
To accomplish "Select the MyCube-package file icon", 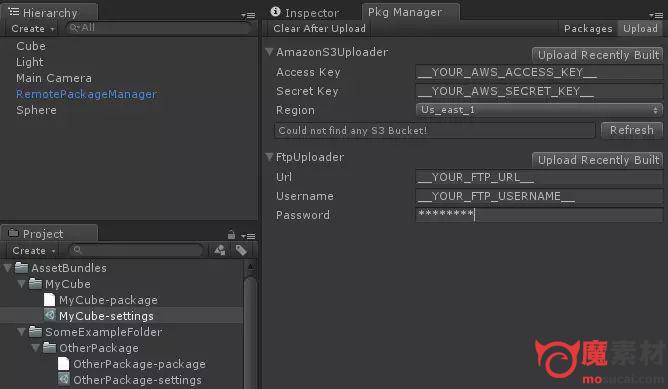I will click(x=49, y=300).
